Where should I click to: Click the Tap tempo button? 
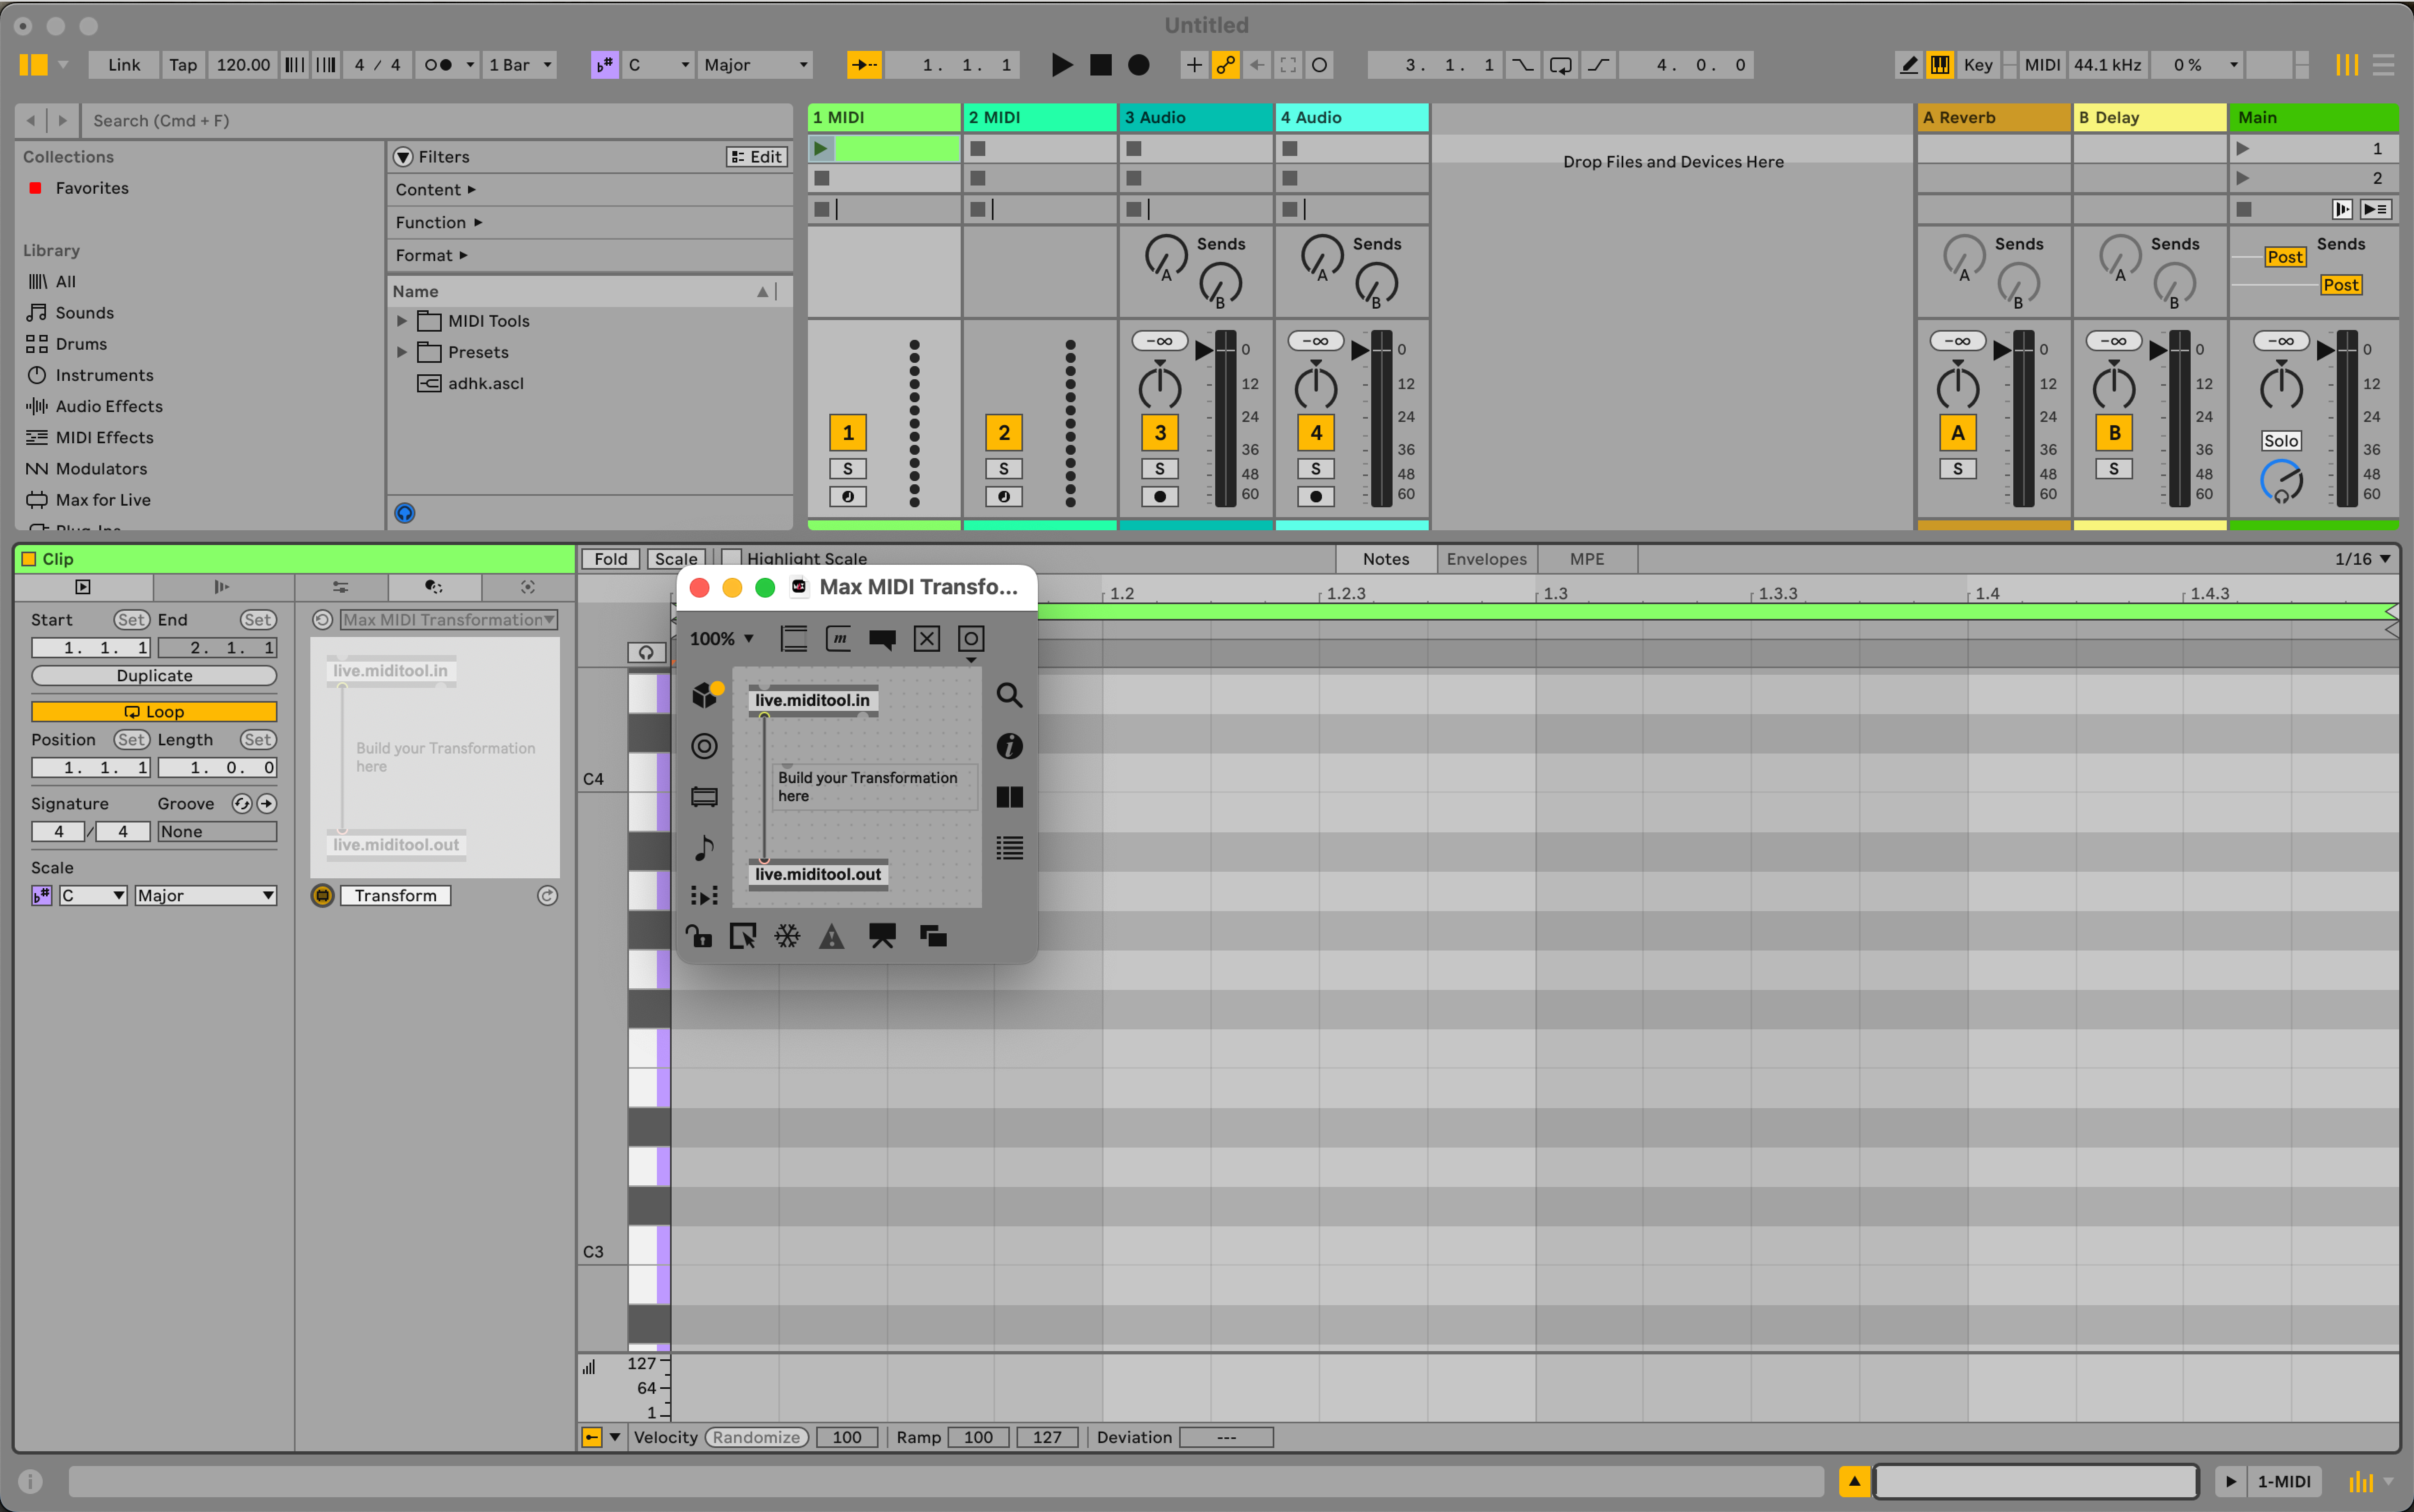(x=183, y=65)
